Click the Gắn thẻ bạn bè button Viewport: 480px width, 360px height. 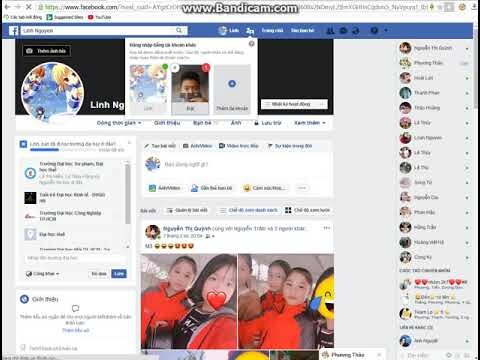(x=211, y=188)
